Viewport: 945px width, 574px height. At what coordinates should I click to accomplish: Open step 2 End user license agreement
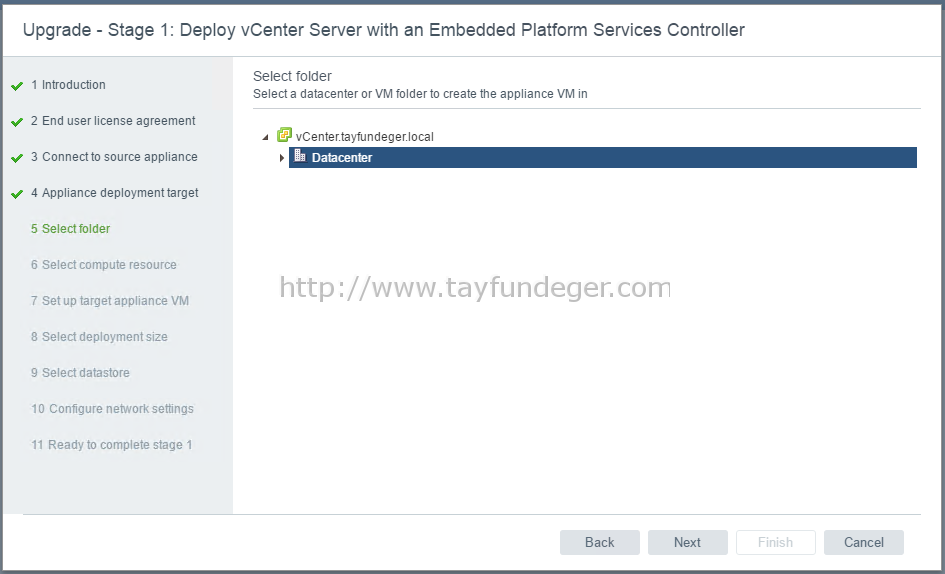113,121
